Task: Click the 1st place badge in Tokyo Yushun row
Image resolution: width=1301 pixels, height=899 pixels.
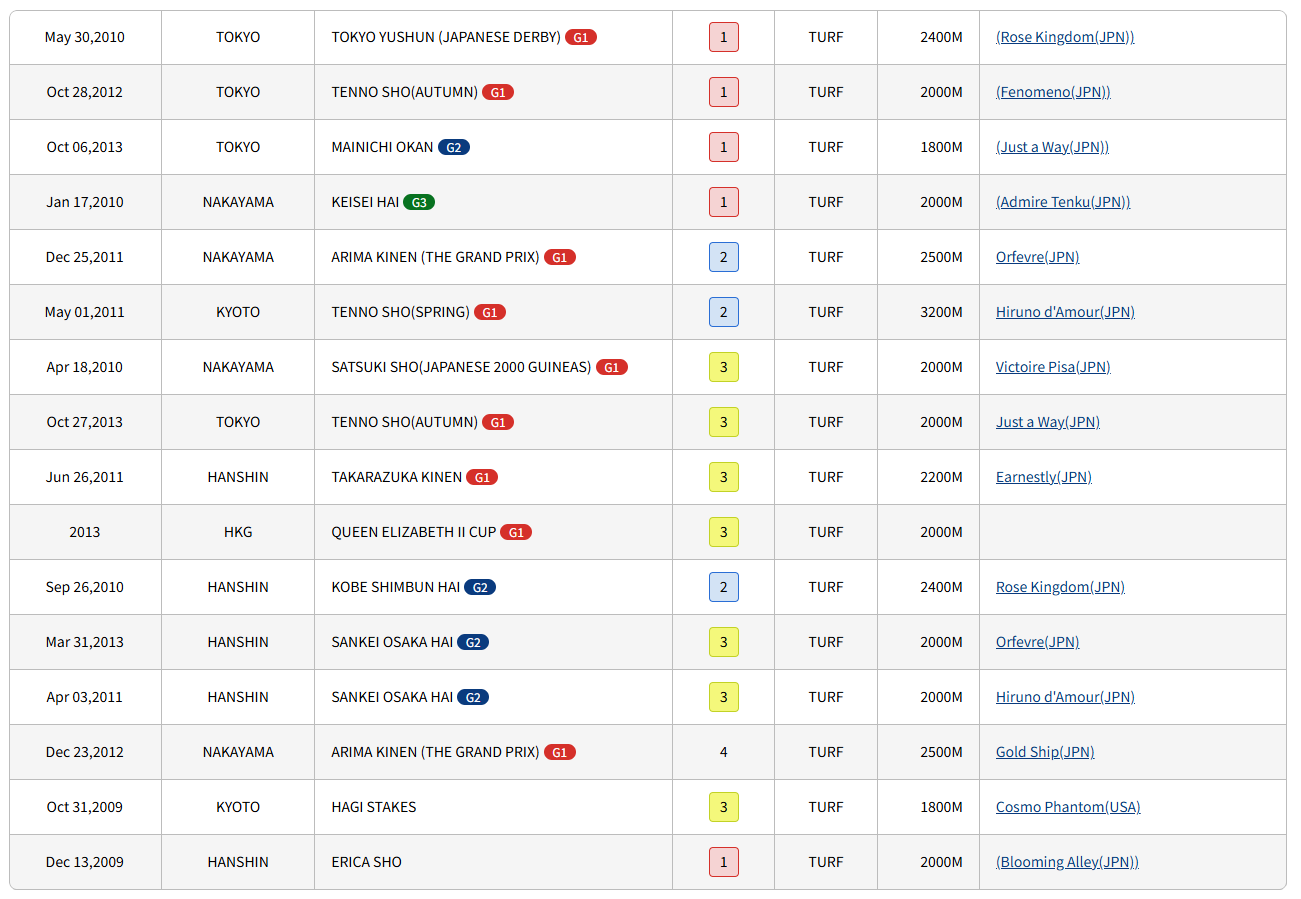Action: [x=724, y=37]
